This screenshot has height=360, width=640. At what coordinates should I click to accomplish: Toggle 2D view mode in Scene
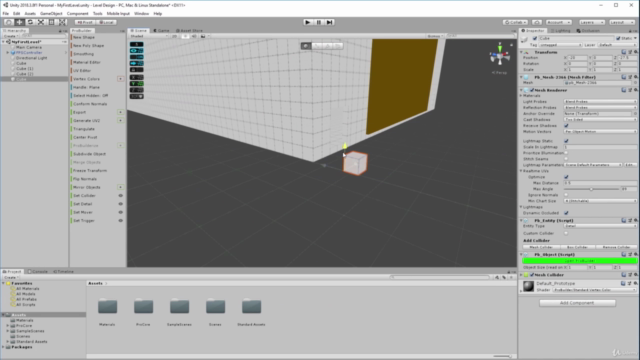(x=175, y=36)
